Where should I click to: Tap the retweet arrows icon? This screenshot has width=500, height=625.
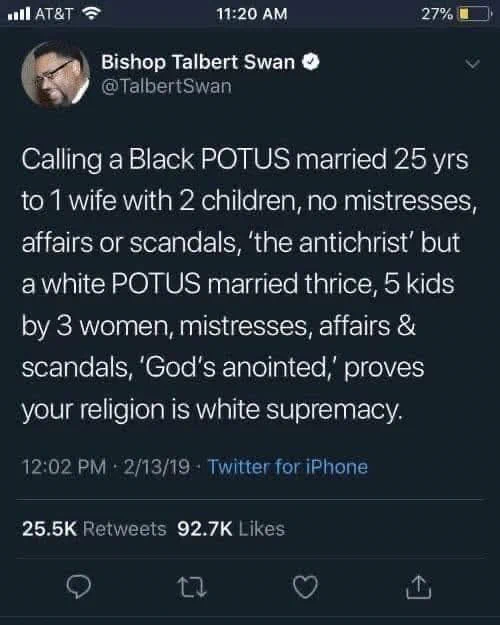click(192, 588)
